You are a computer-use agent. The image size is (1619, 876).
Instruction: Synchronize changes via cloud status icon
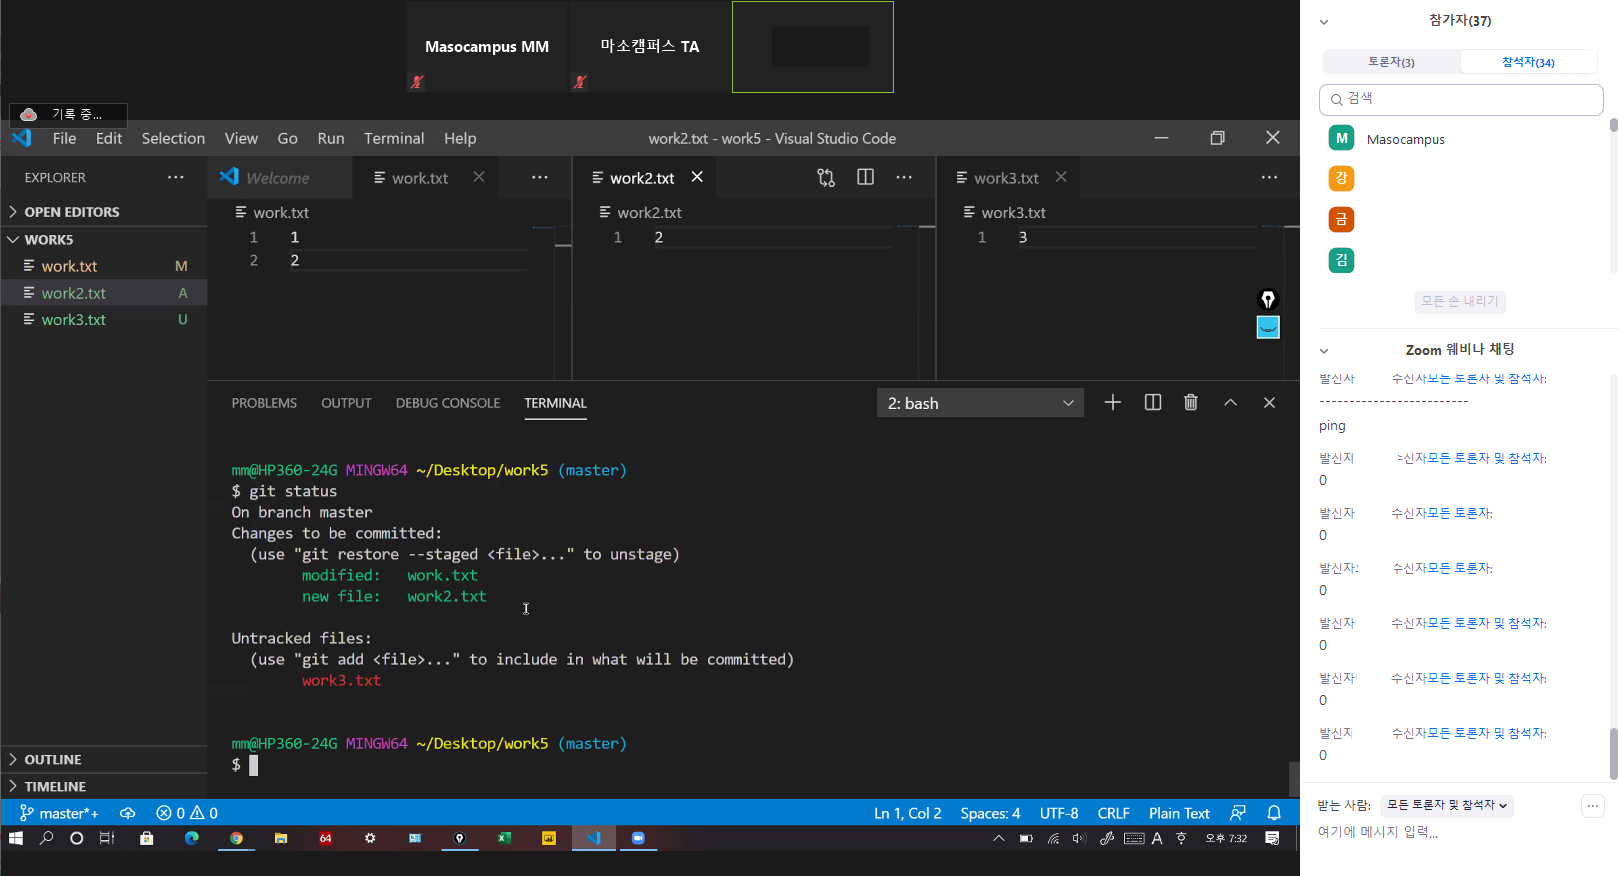point(127,813)
